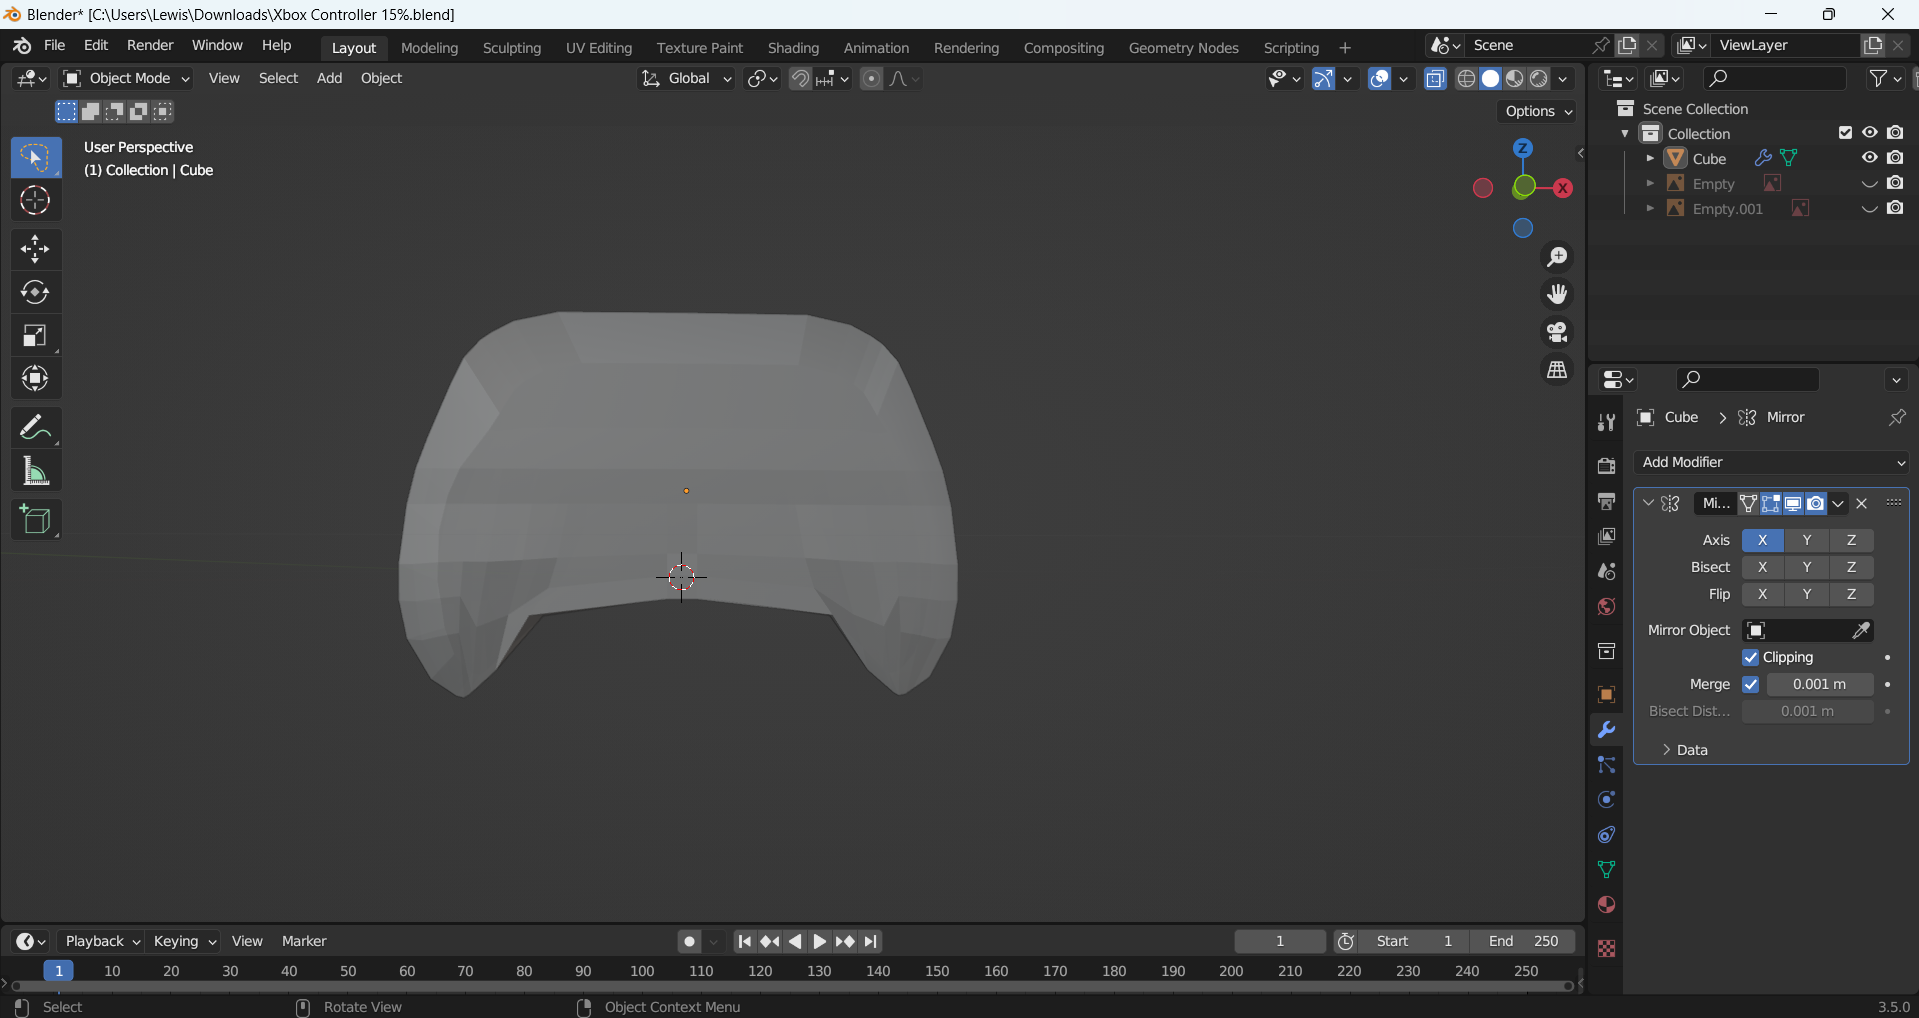Click the 3D Cursor tool
The image size is (1919, 1018).
coord(35,201)
